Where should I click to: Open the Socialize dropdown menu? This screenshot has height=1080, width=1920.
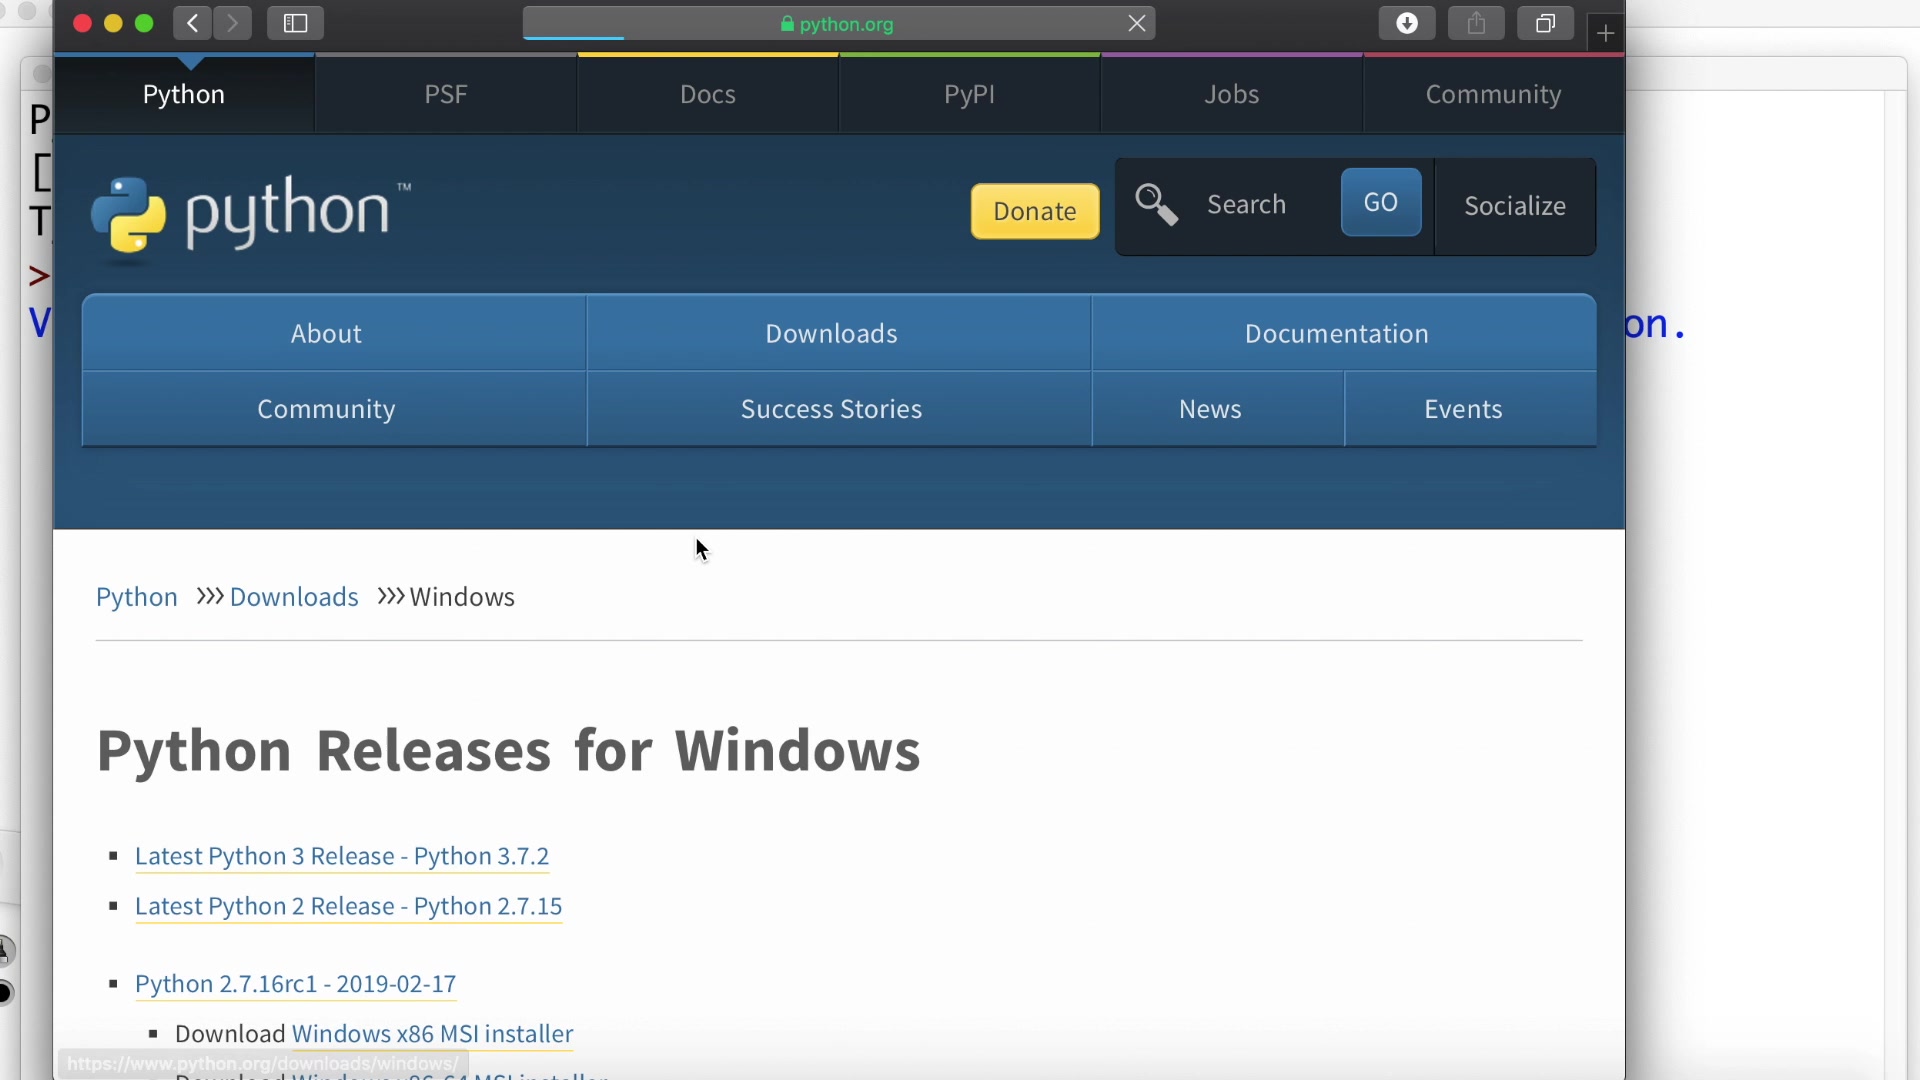(1514, 206)
